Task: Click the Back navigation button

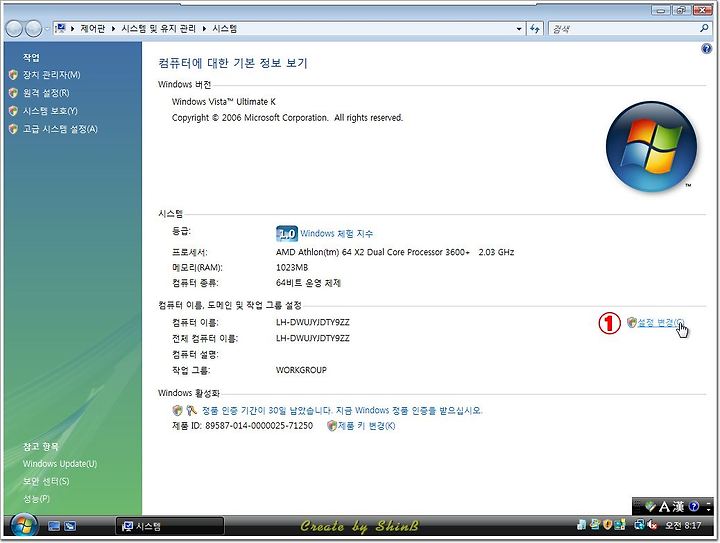Action: [x=14, y=29]
